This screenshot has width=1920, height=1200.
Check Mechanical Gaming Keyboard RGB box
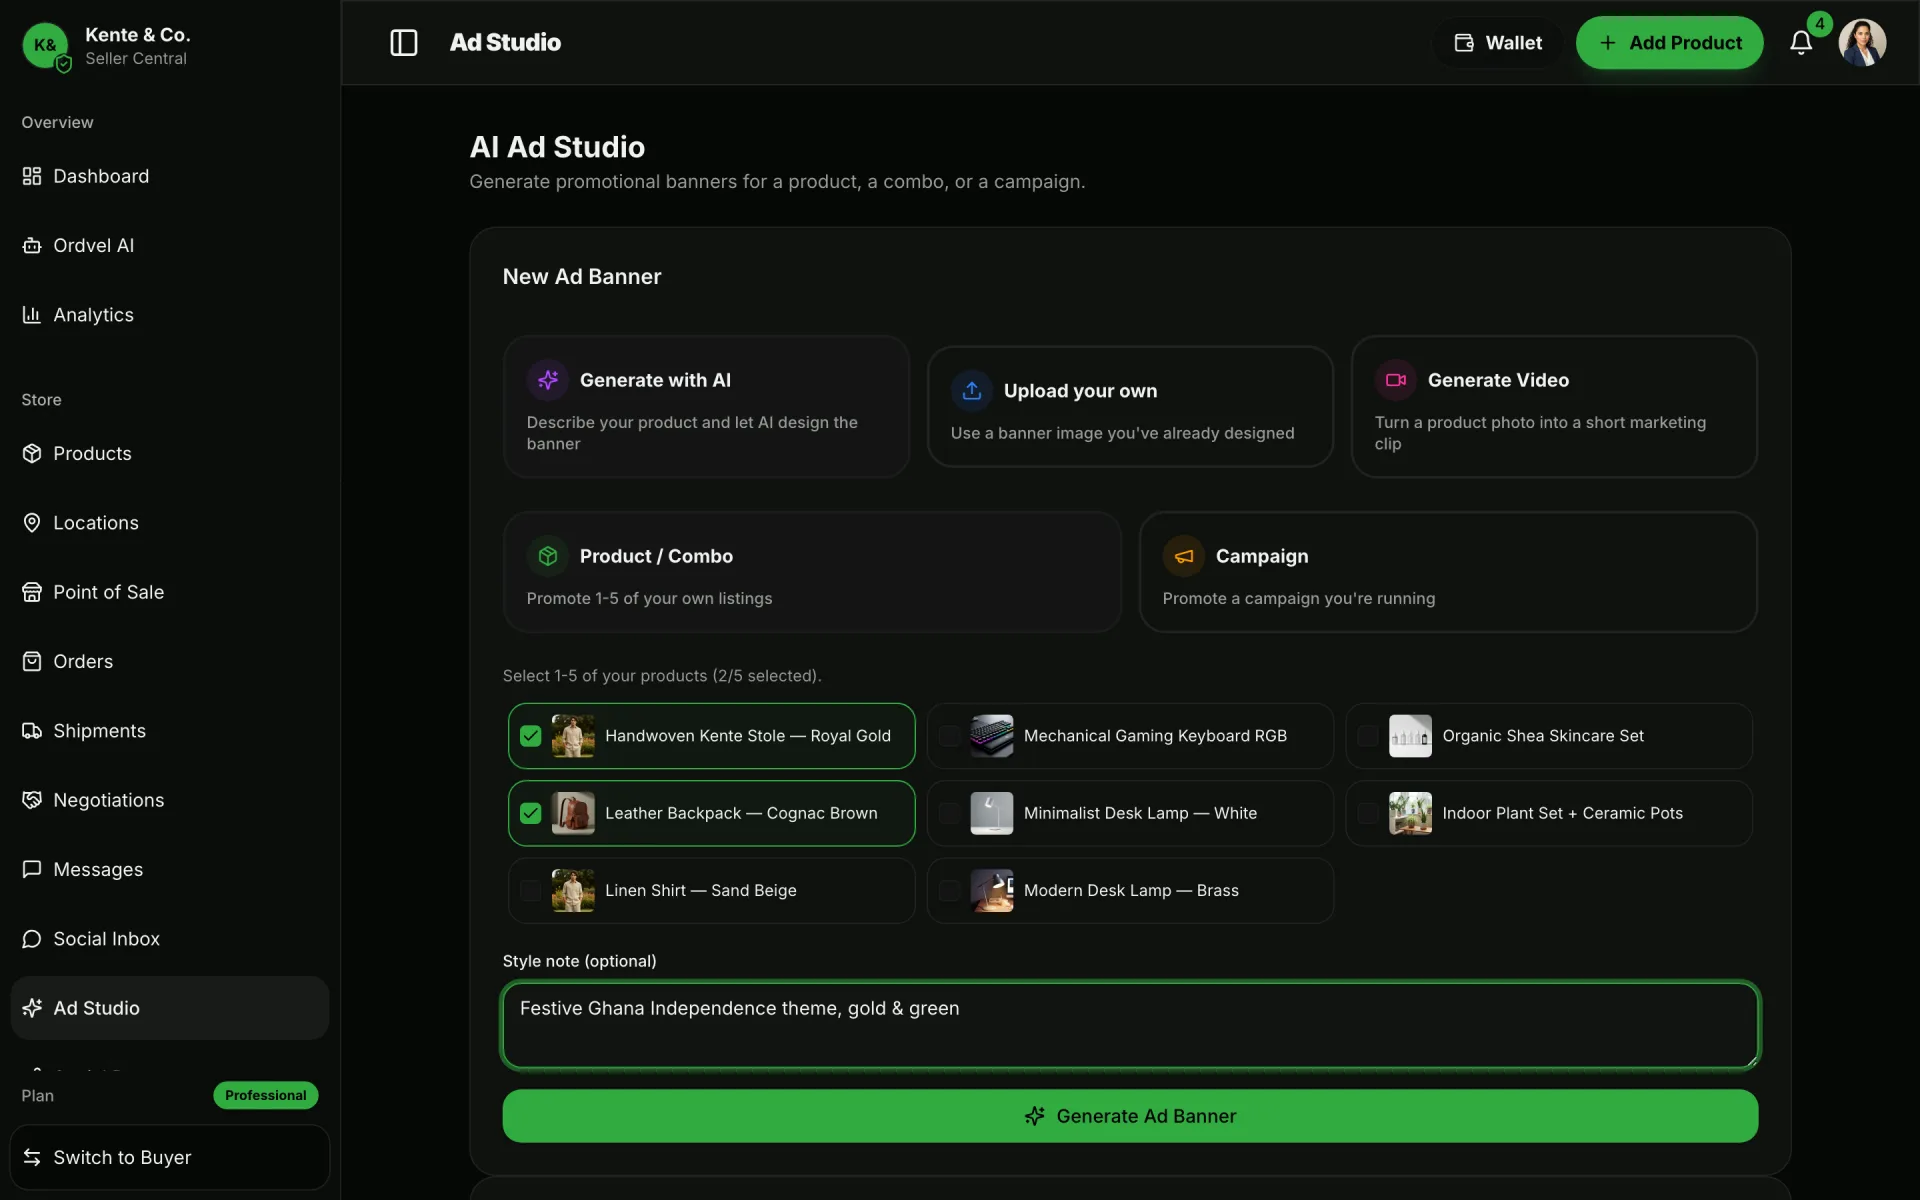click(949, 736)
